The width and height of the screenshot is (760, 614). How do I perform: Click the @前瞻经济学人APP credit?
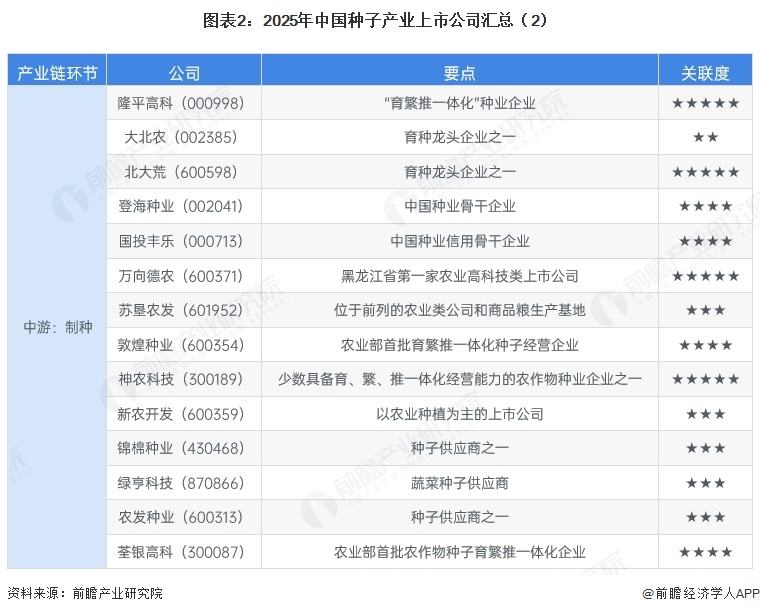[x=700, y=593]
